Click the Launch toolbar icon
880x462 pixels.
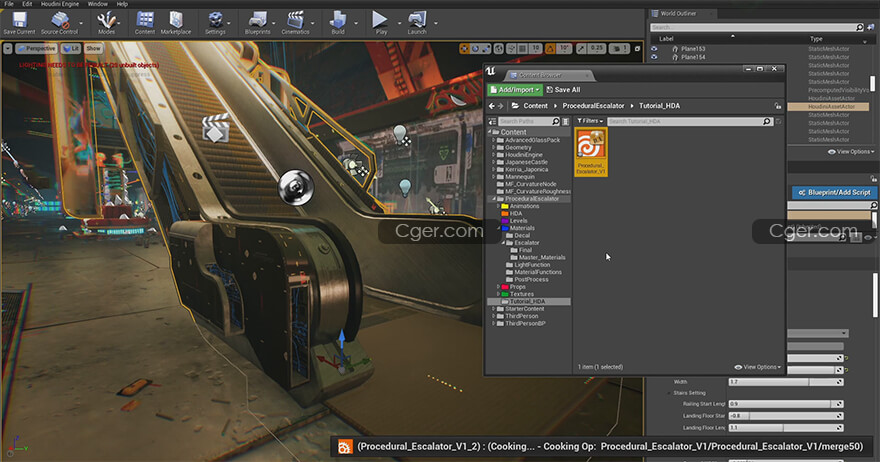(416, 23)
